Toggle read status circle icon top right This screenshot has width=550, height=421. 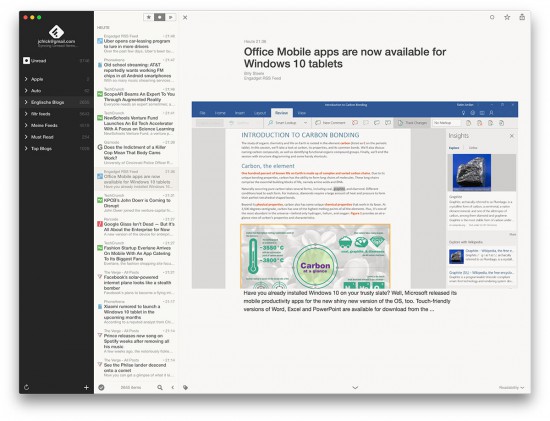pos(492,17)
